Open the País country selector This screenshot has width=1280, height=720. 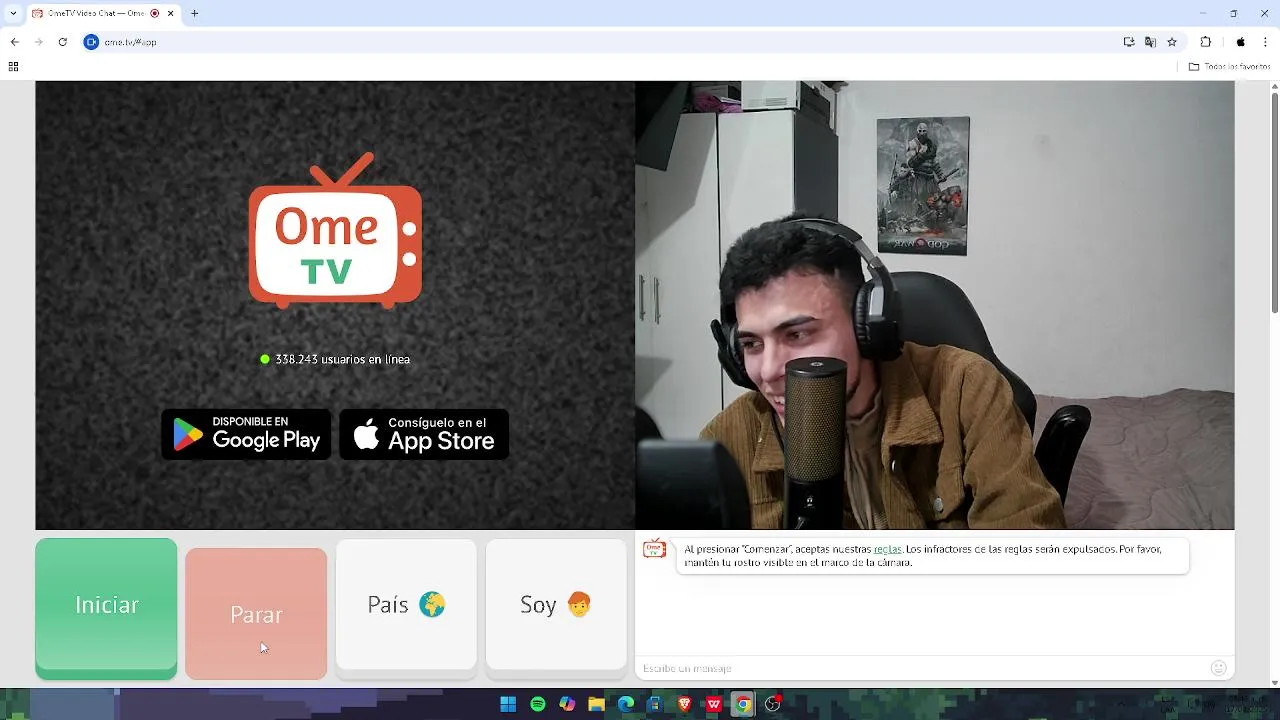coord(406,605)
